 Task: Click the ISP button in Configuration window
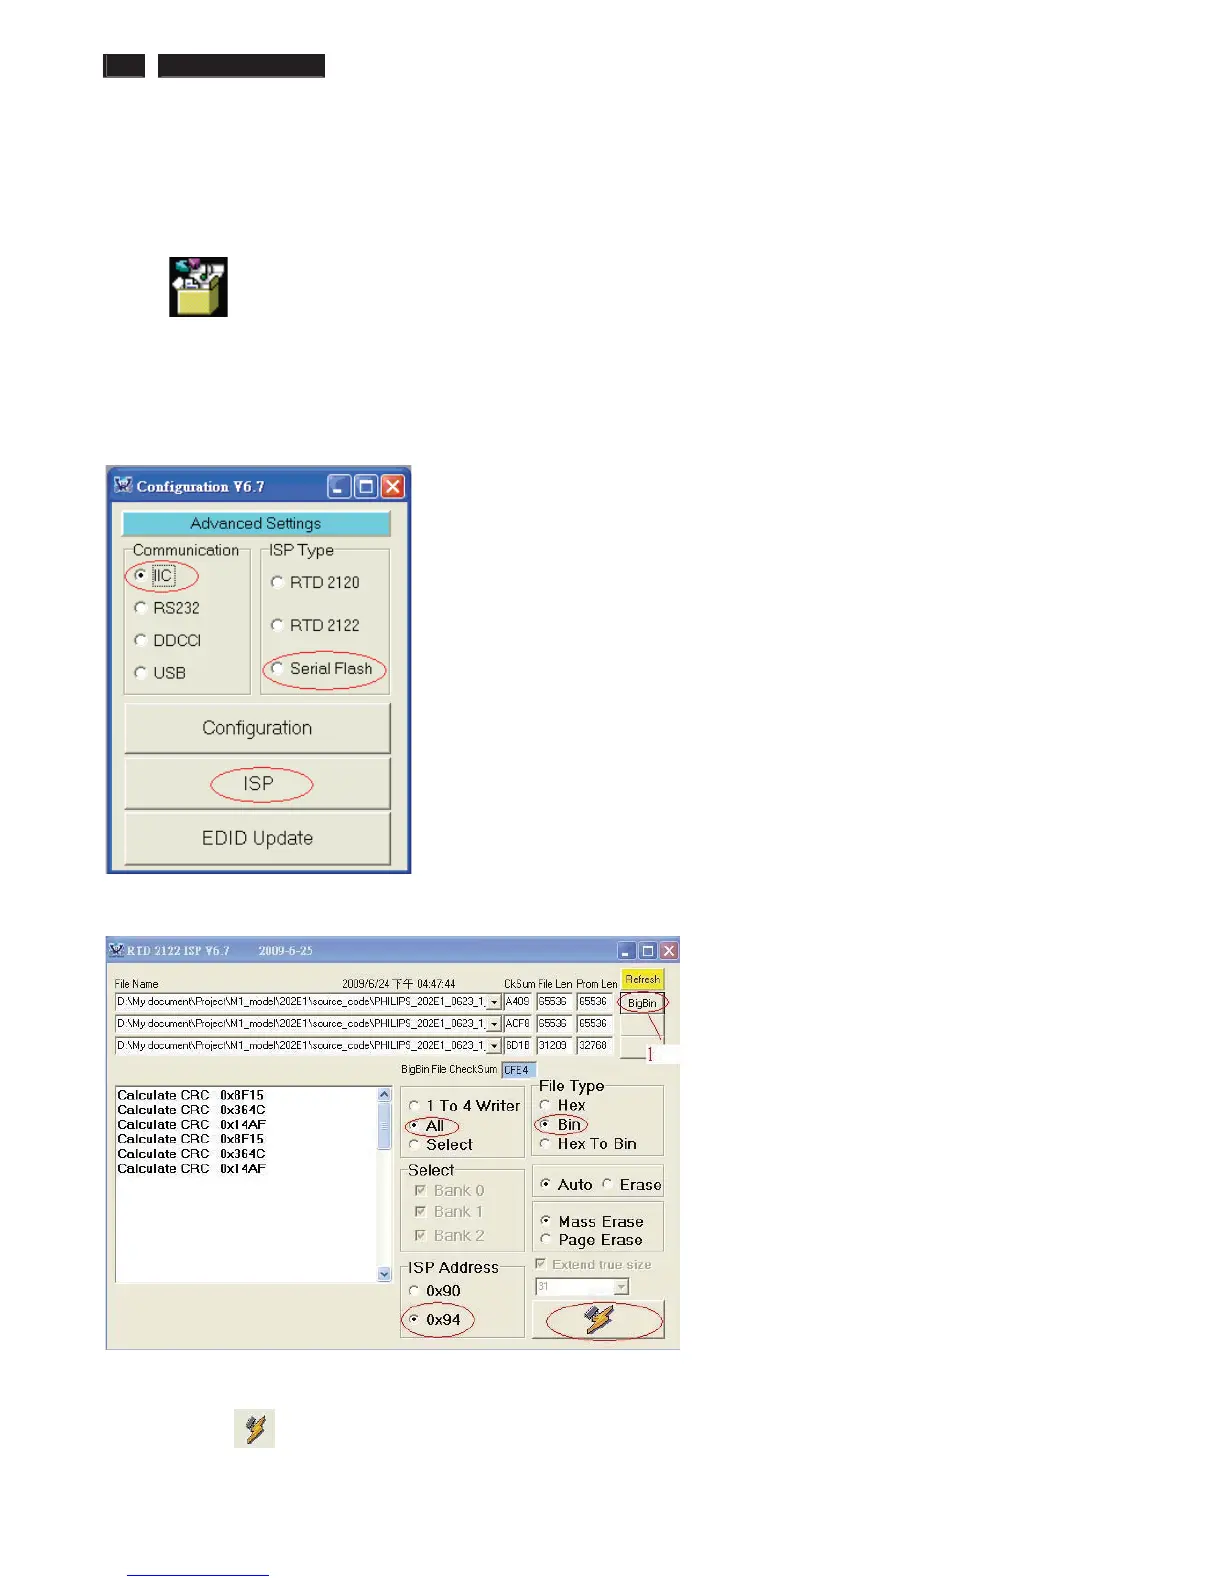click(x=257, y=783)
